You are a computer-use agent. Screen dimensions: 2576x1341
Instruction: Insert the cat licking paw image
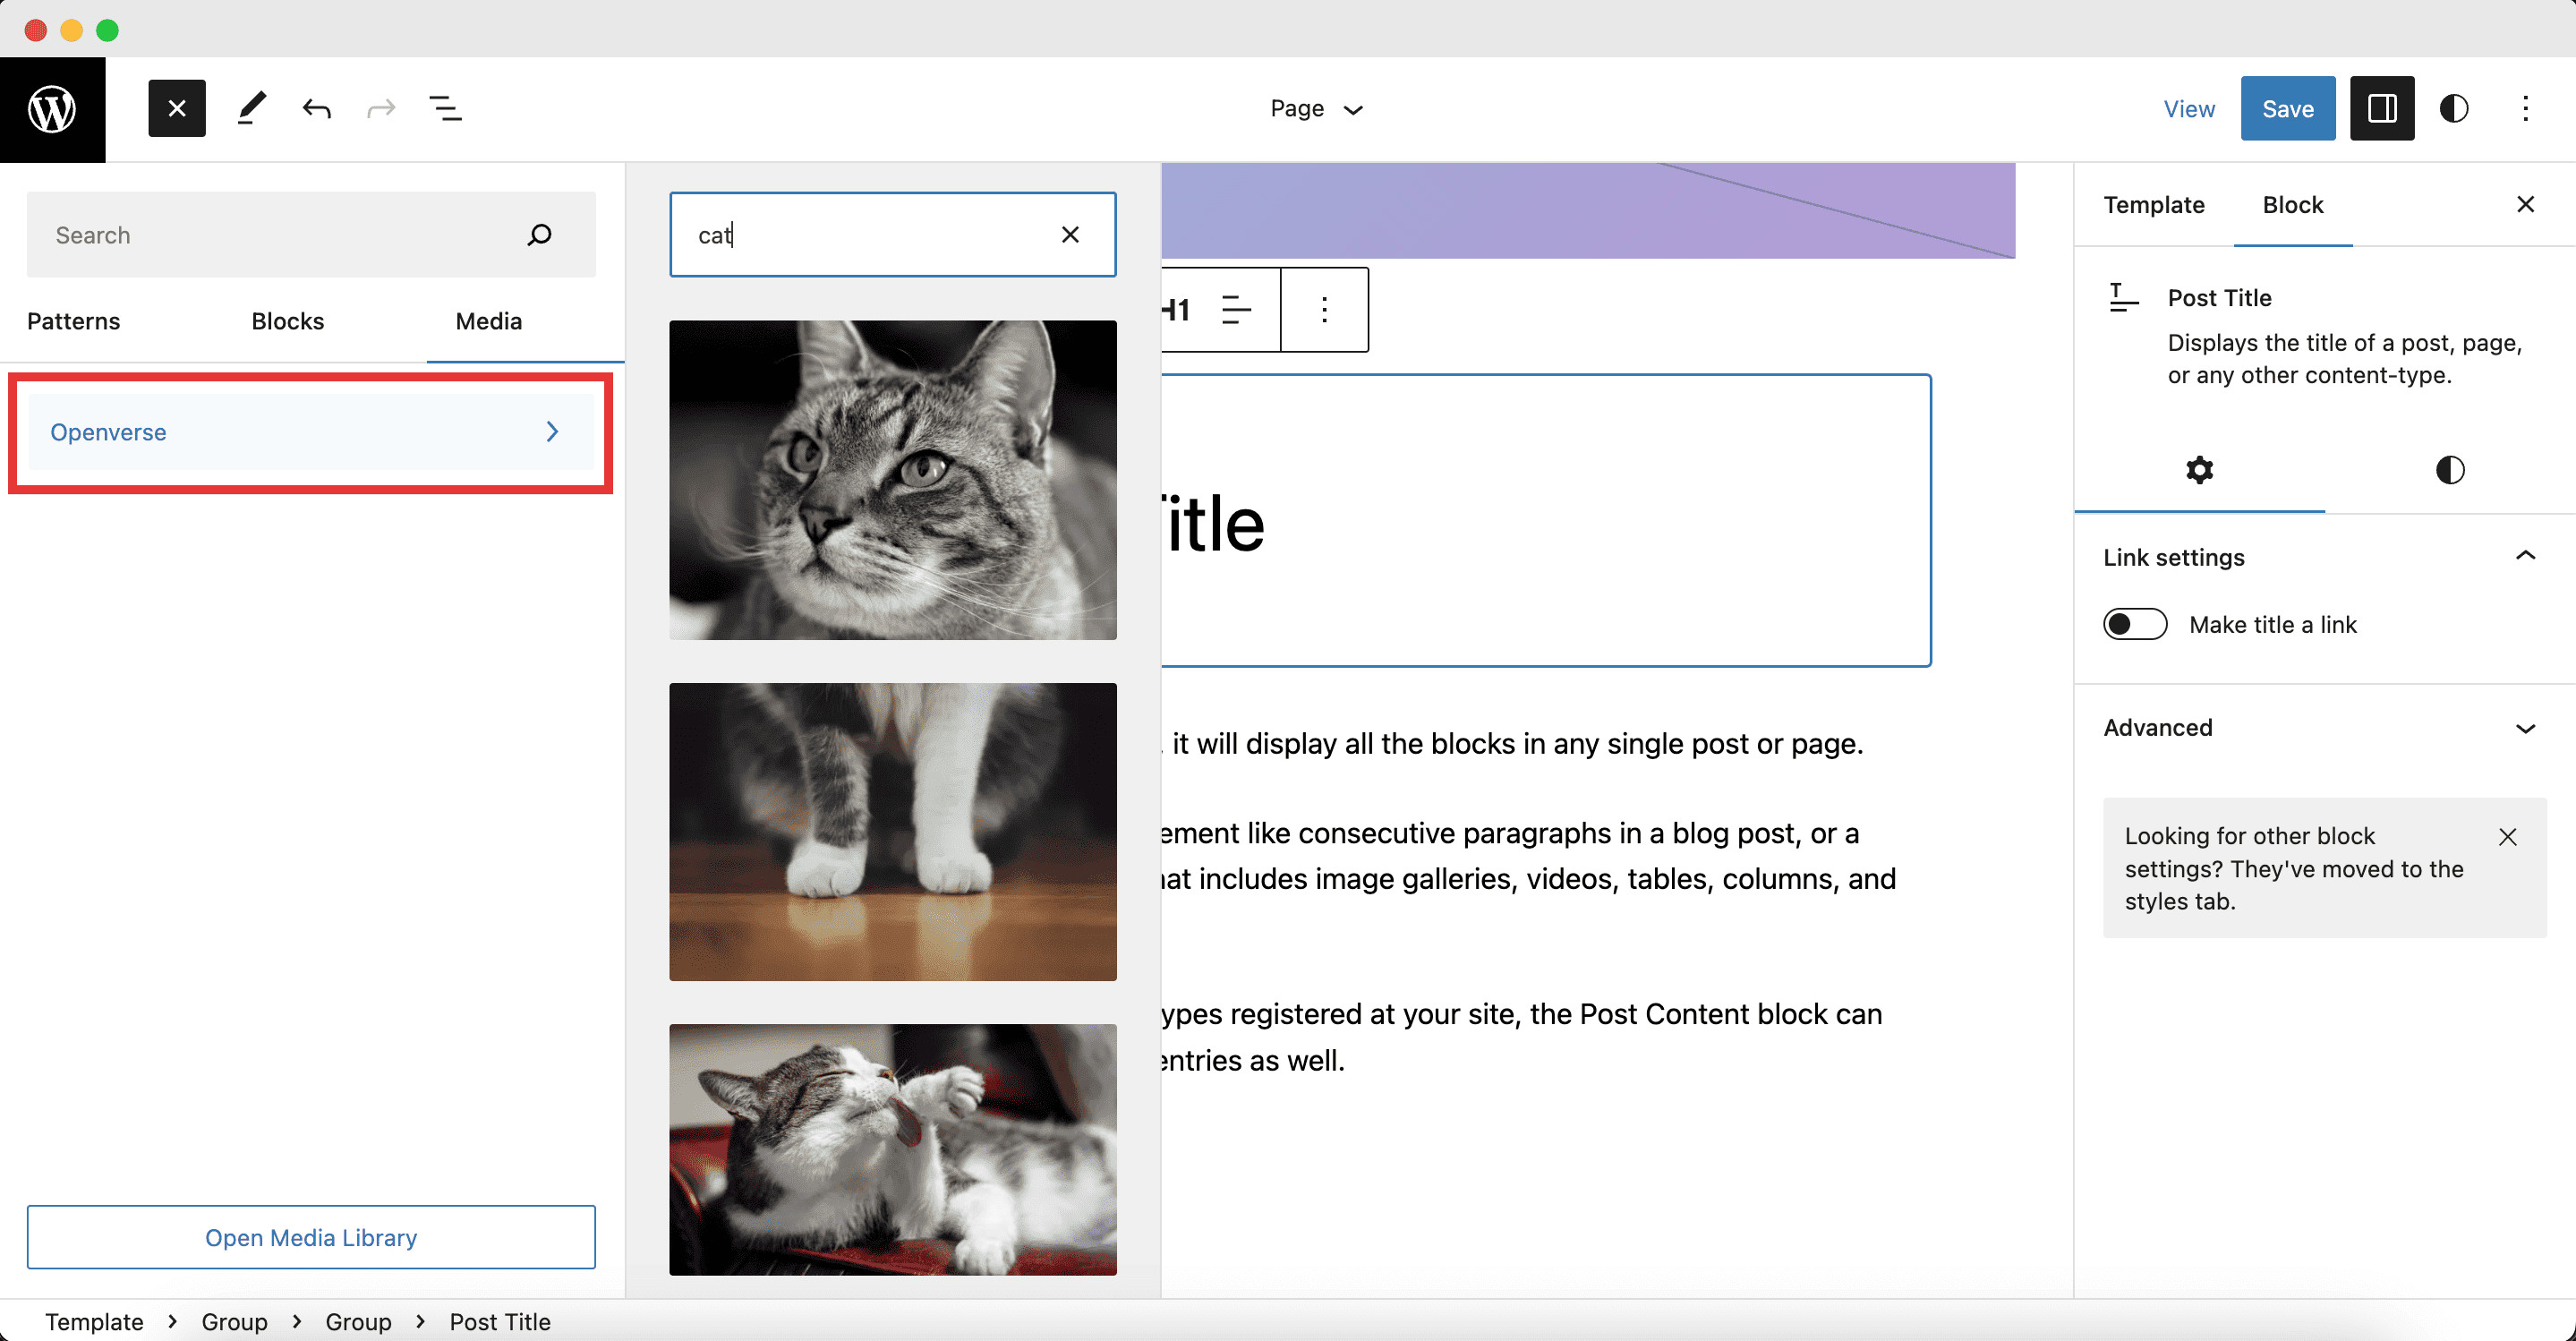coord(893,1150)
